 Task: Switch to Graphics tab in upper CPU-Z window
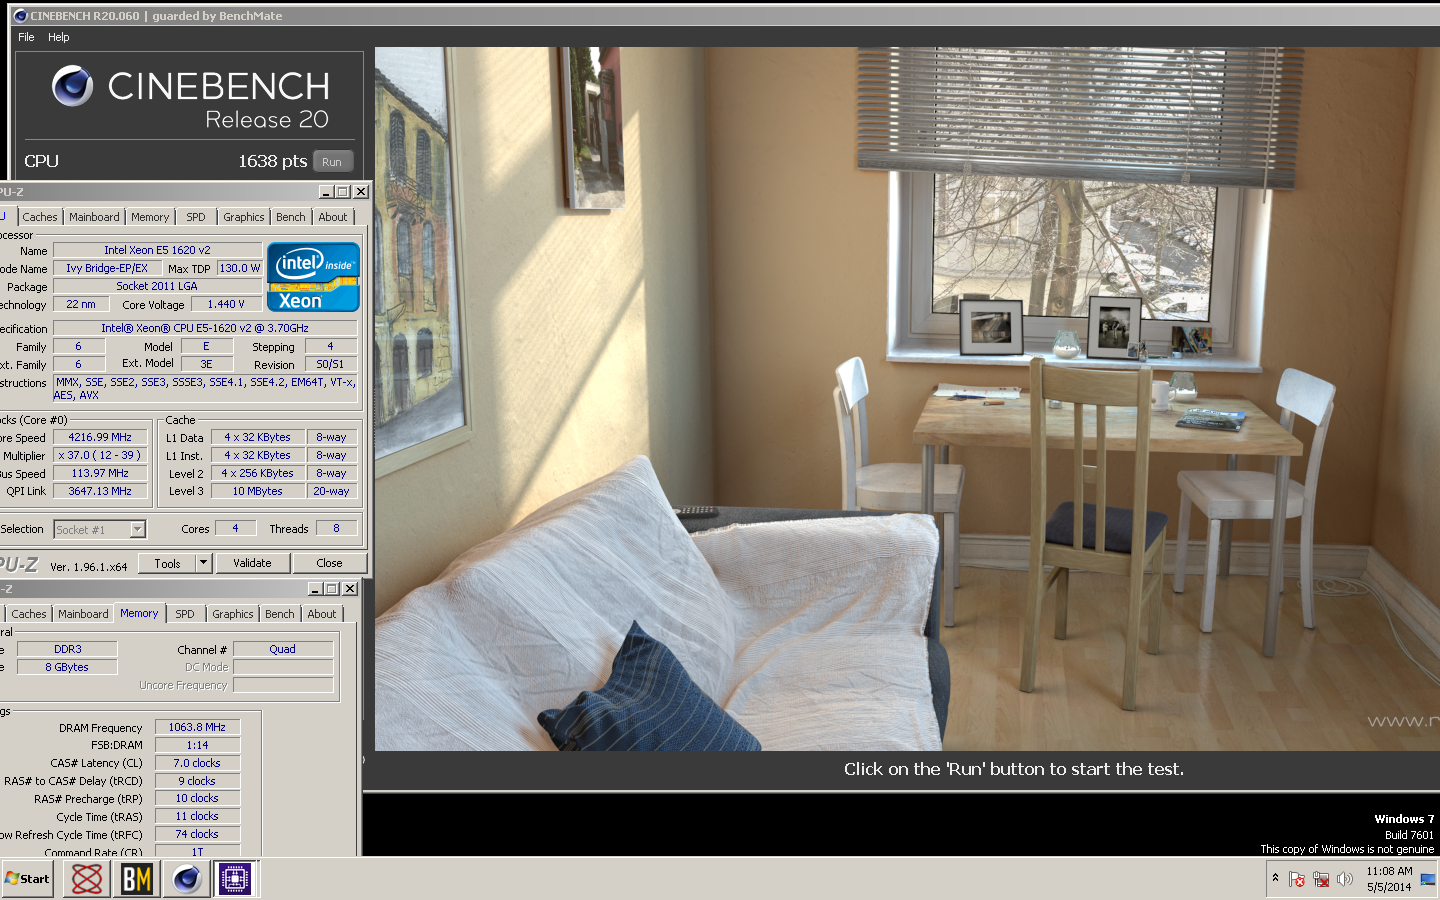(x=244, y=217)
